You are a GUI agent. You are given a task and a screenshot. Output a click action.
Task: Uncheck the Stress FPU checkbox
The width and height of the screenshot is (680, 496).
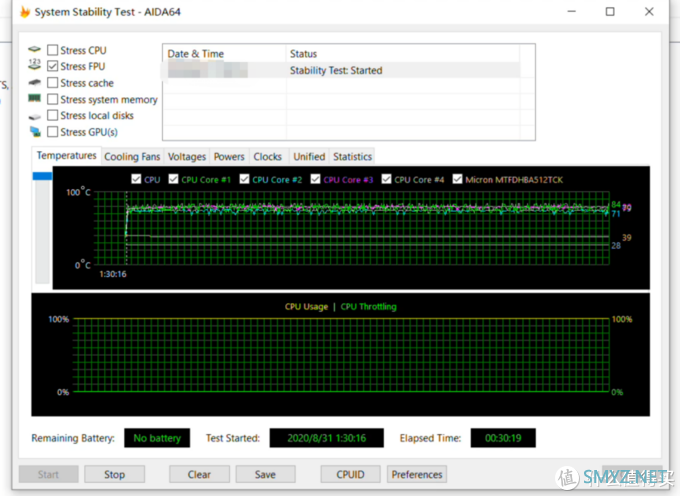click(52, 66)
